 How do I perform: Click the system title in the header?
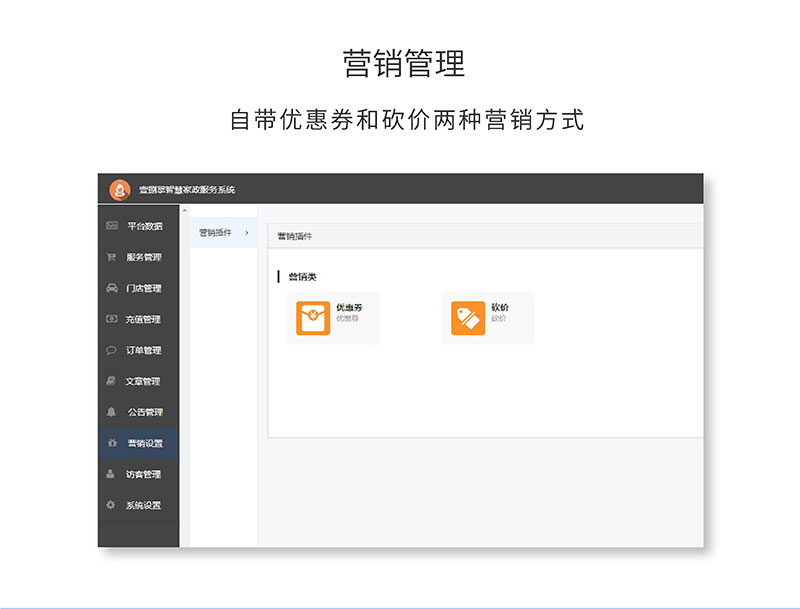[x=187, y=190]
